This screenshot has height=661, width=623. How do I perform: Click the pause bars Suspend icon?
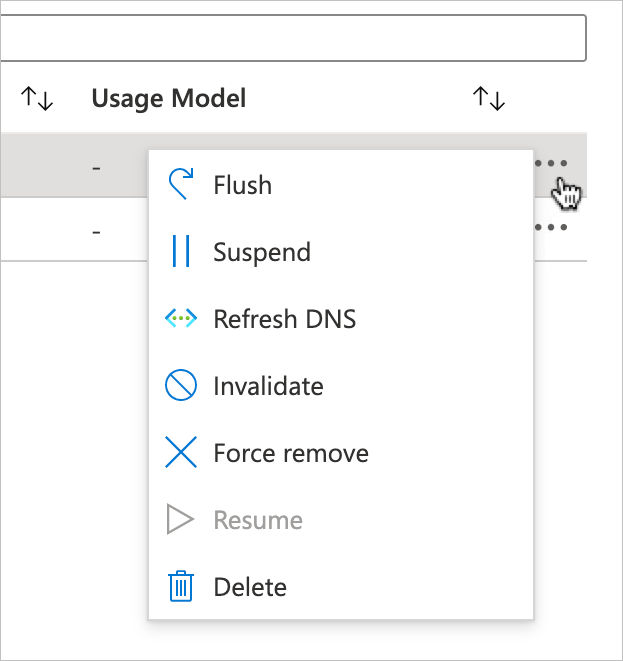pos(180,252)
